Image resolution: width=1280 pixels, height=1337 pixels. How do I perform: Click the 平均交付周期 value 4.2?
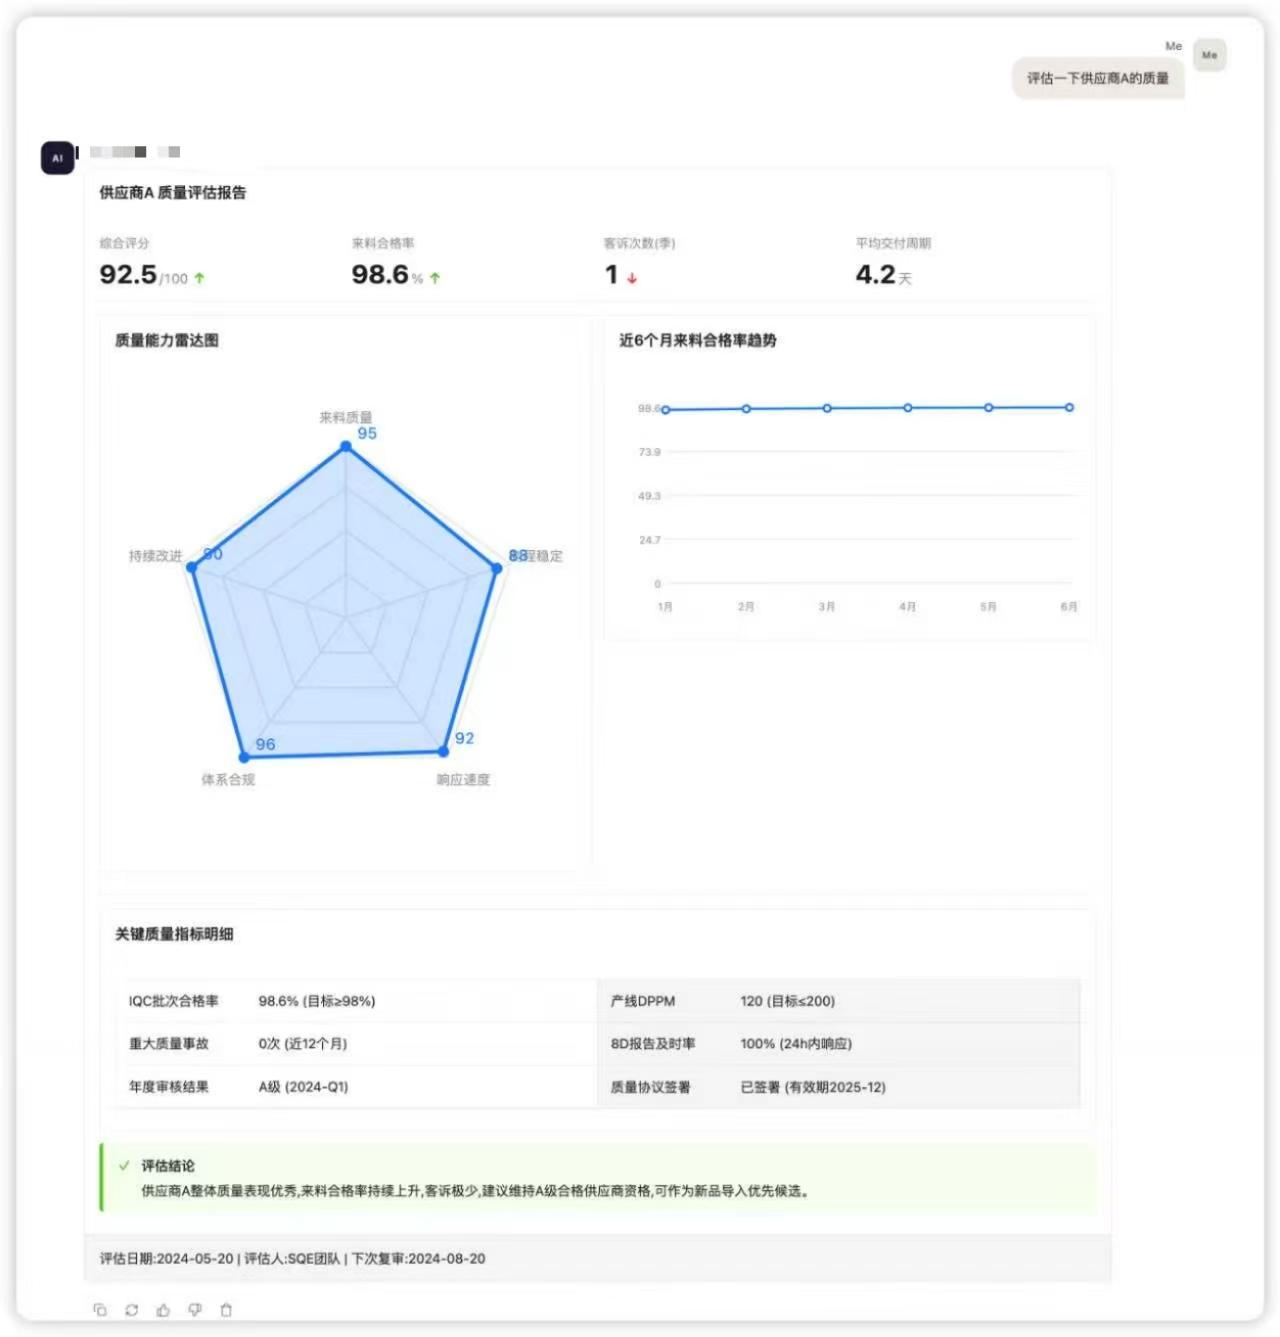coord(875,274)
